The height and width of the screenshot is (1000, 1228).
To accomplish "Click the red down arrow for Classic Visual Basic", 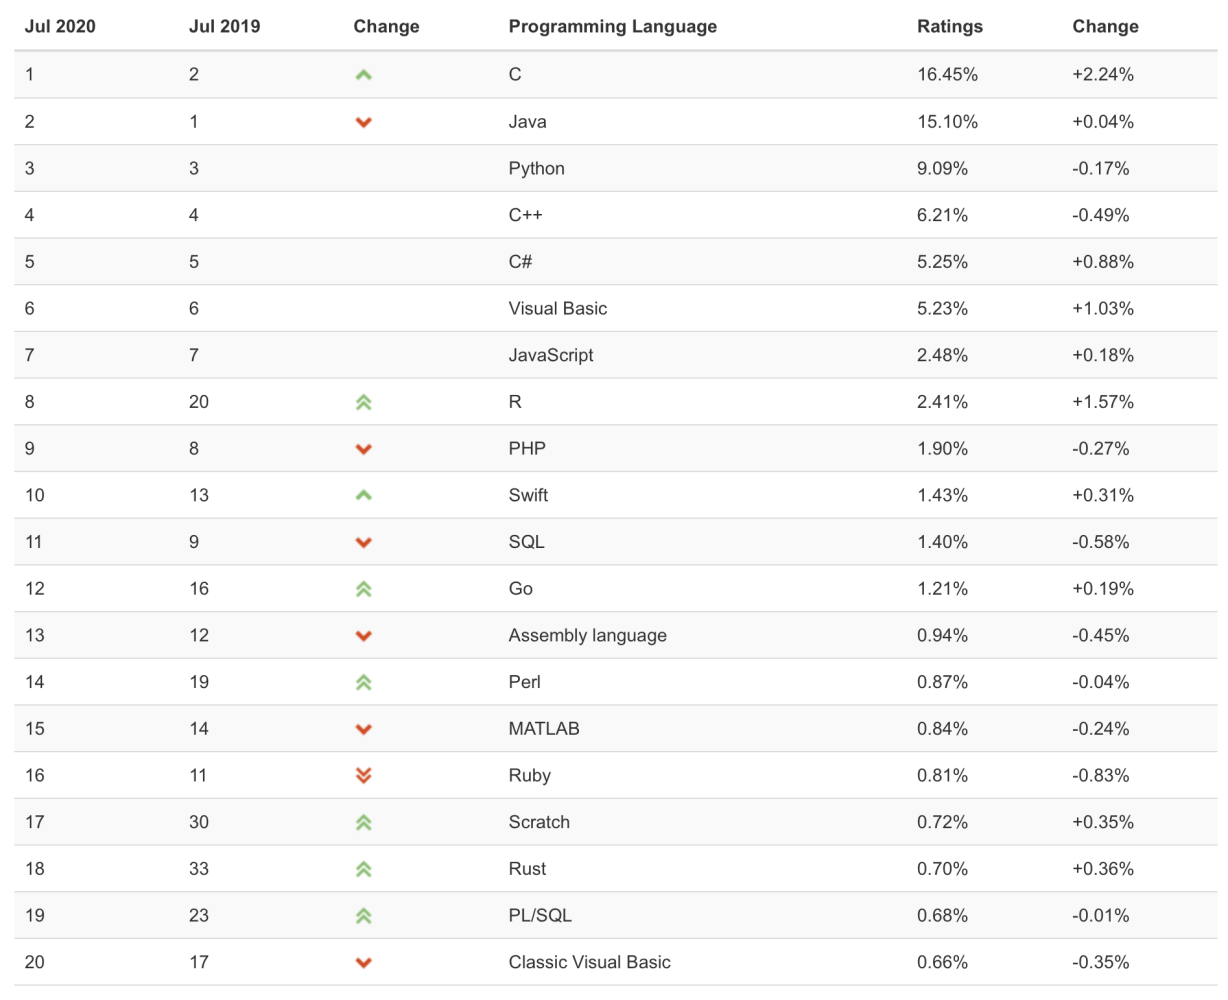I will point(364,963).
